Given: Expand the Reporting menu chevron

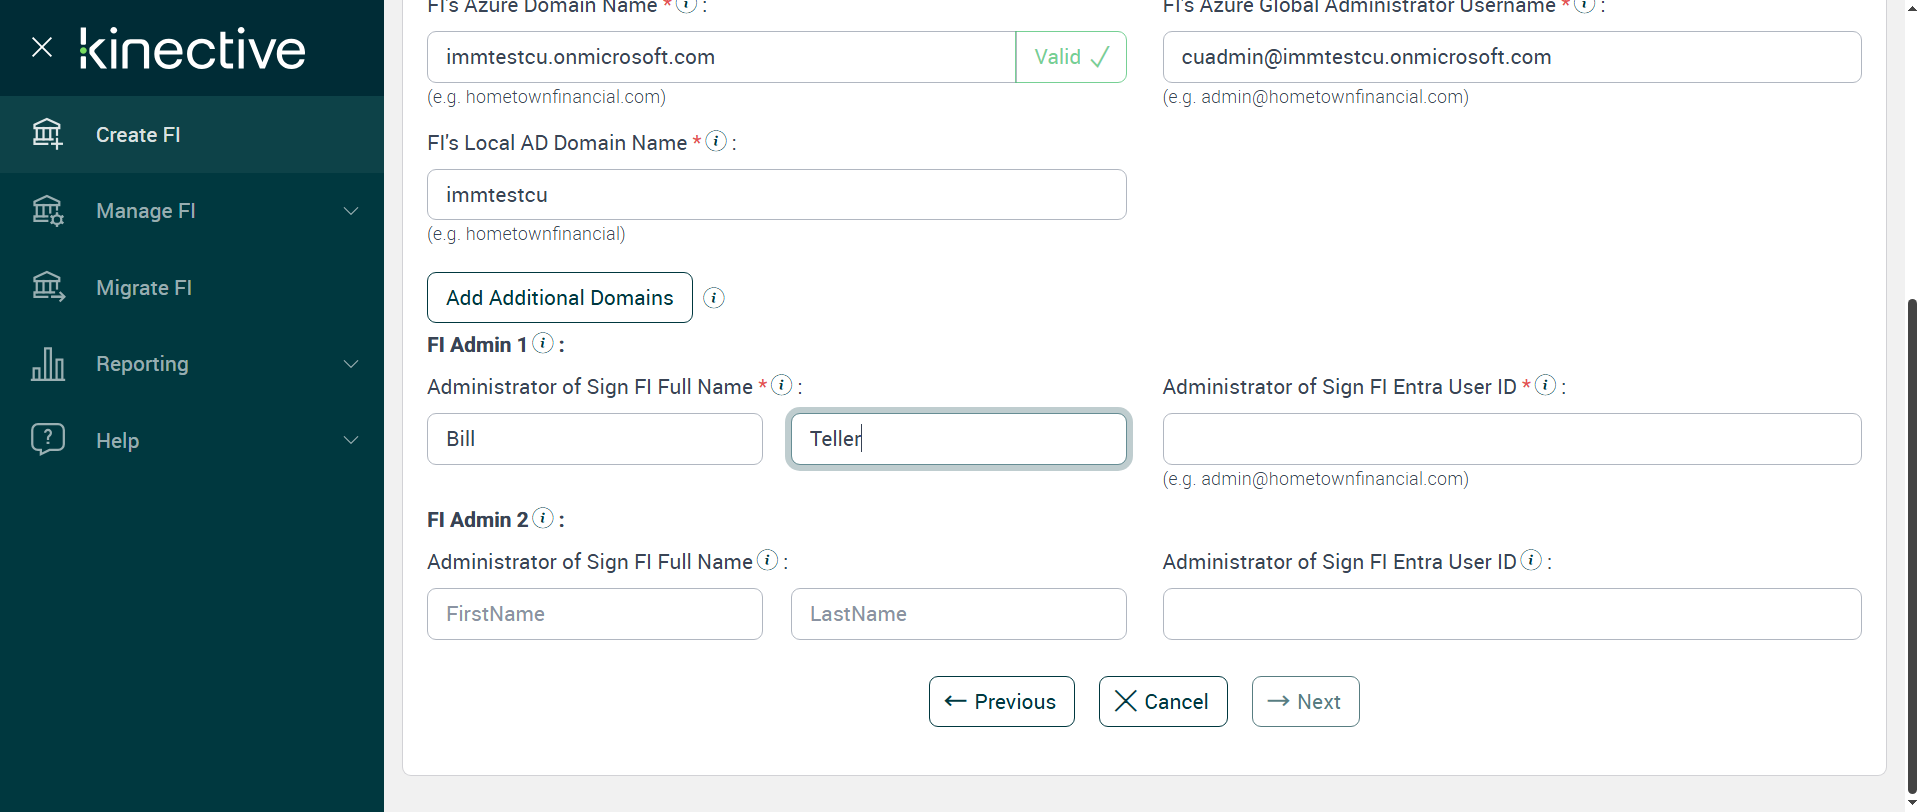Looking at the screenshot, I should tap(351, 364).
